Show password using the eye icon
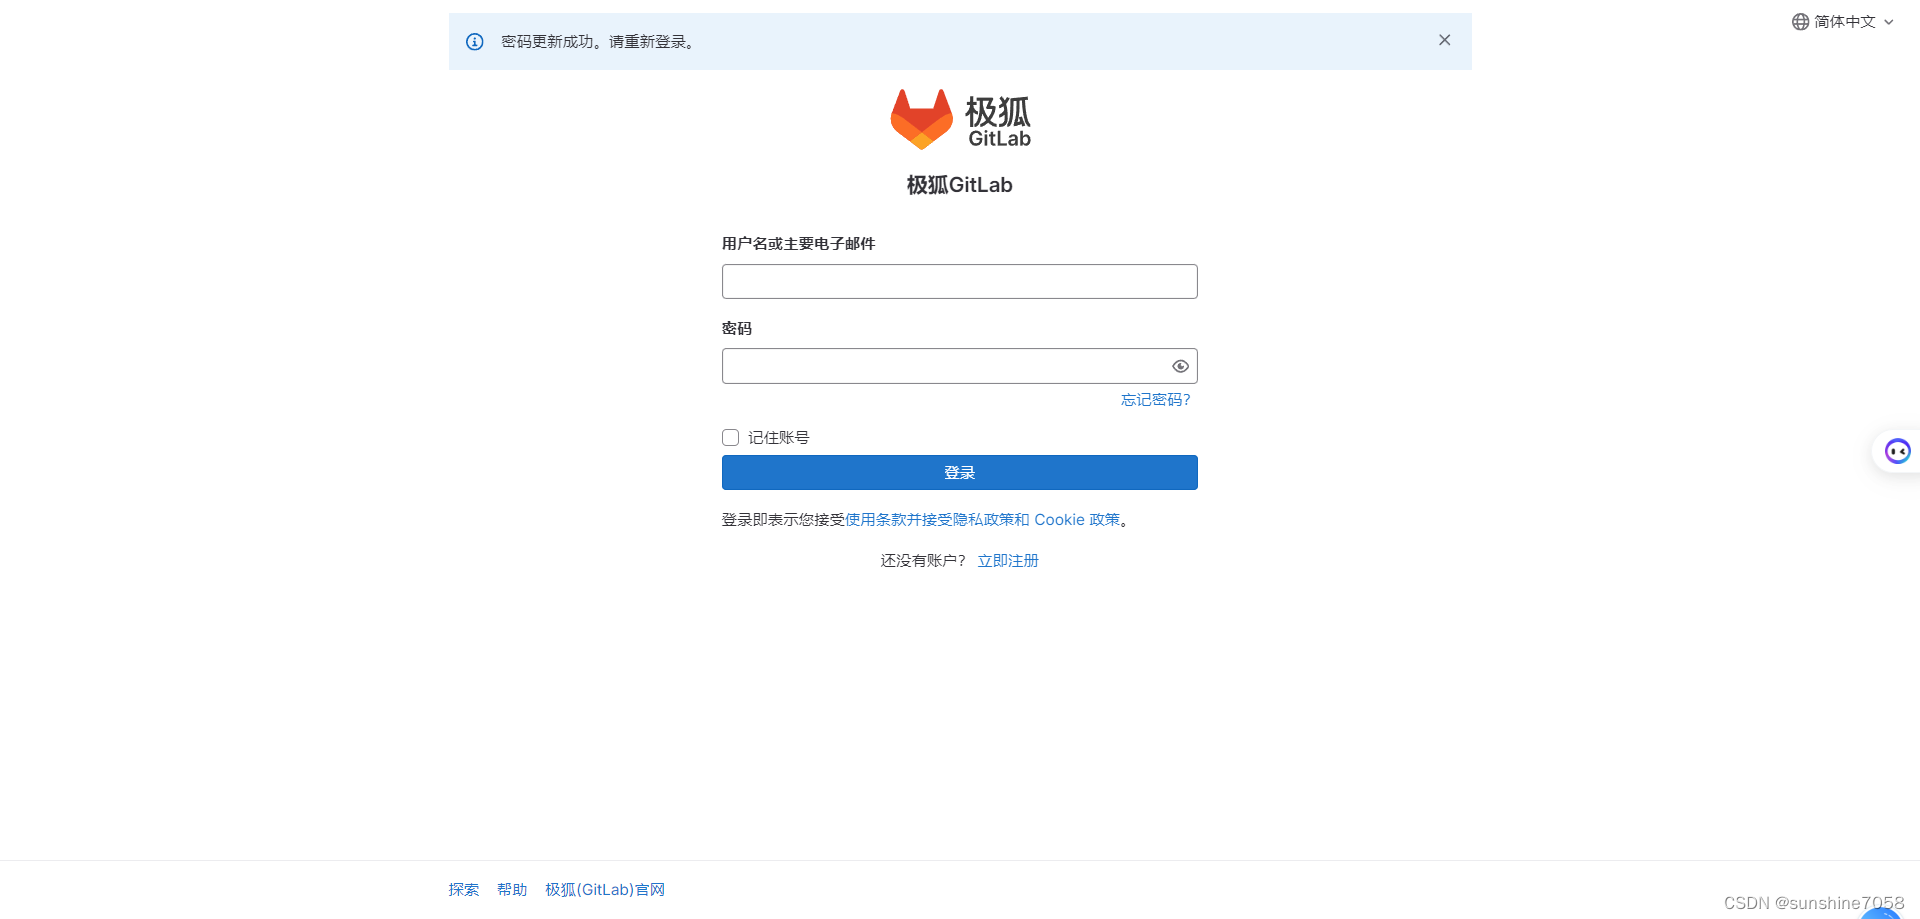 click(1180, 366)
